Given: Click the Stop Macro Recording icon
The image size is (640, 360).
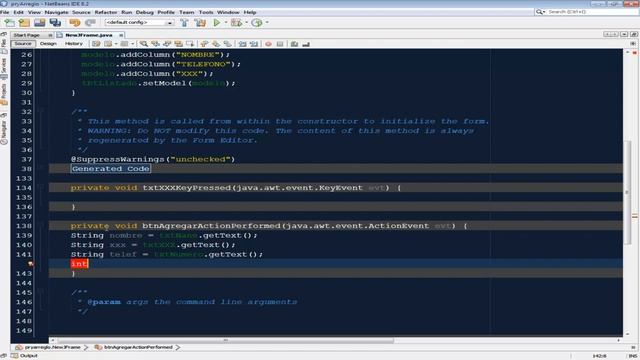Looking at the screenshot, I should [280, 44].
